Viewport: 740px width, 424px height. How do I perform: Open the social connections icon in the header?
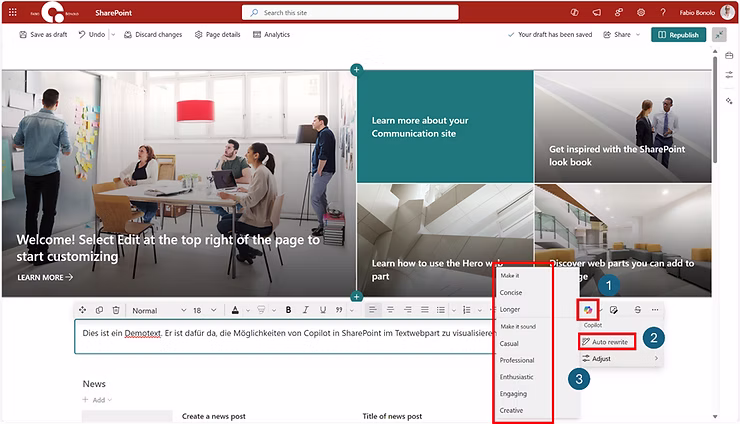pyautogui.click(x=619, y=13)
